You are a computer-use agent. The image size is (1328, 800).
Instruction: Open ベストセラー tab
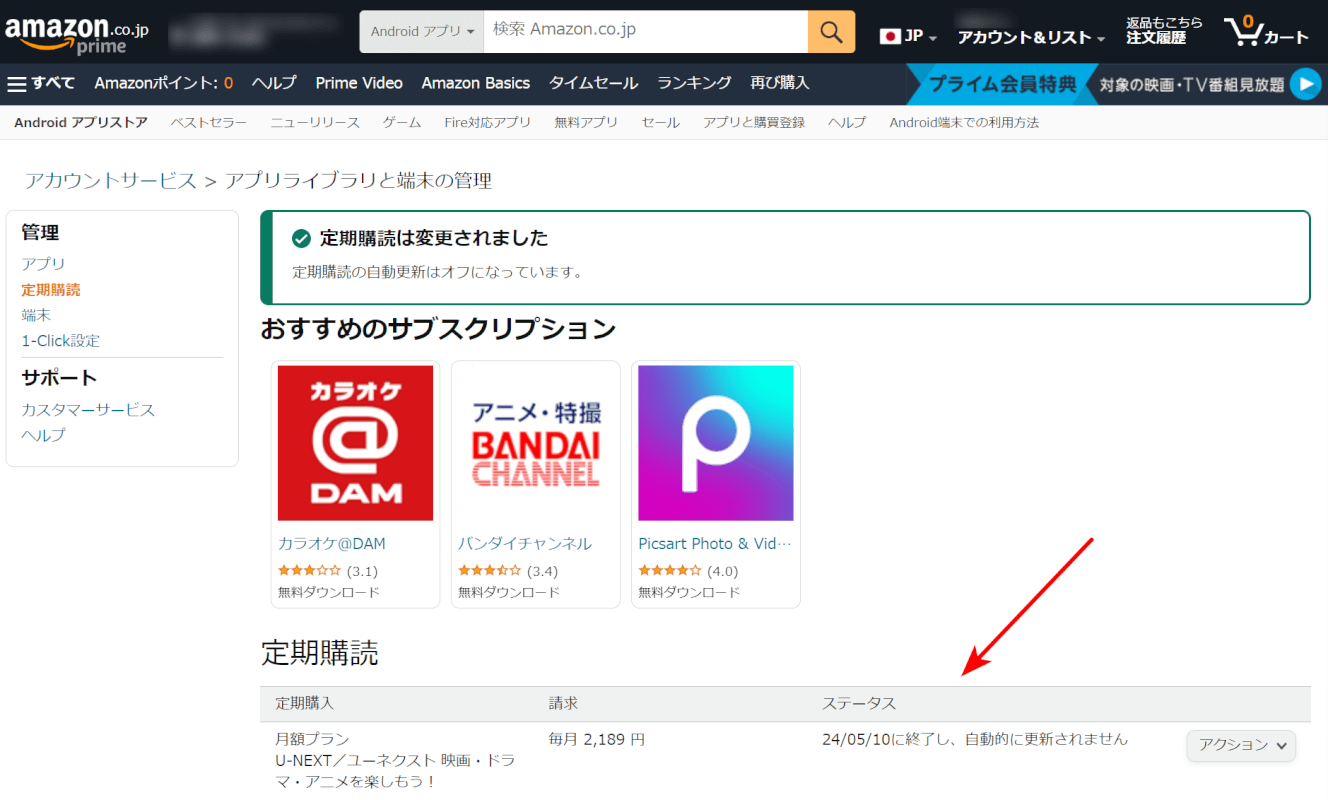209,122
